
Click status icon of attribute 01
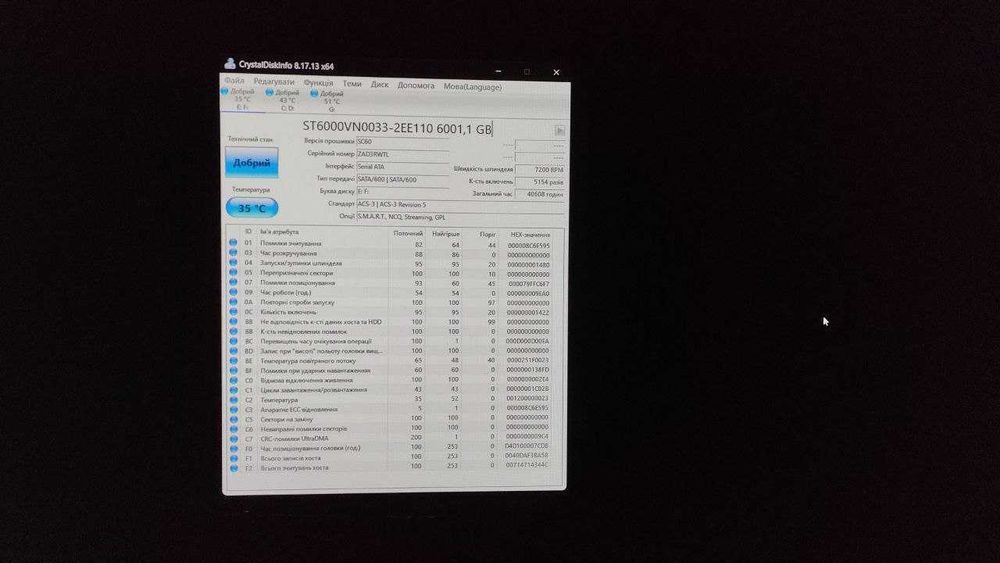233,243
